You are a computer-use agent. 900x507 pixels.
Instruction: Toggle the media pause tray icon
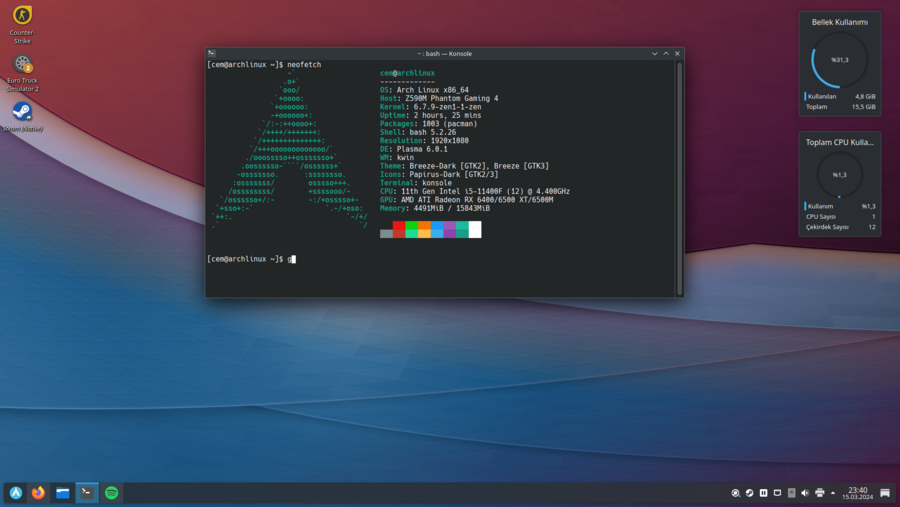tap(763, 493)
